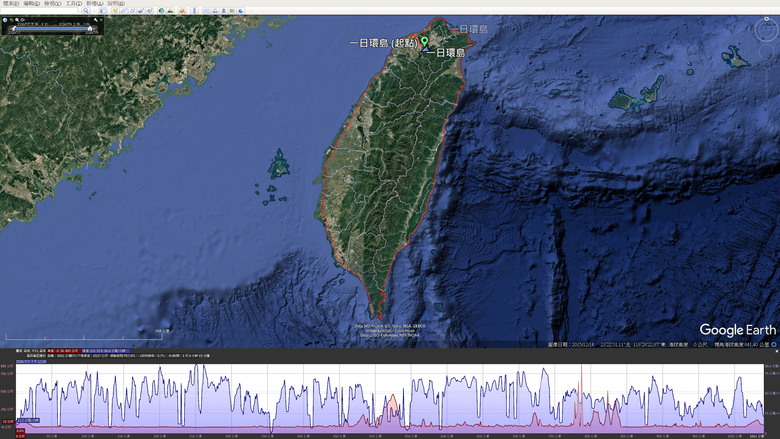Toggle the sidebar panel visibility button
The width and height of the screenshot is (780, 439).
[x=102, y=10]
